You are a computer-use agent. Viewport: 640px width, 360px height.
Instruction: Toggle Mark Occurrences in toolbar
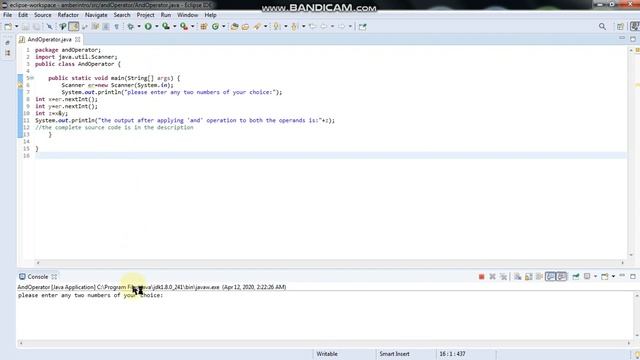pyautogui.click(x=74, y=27)
